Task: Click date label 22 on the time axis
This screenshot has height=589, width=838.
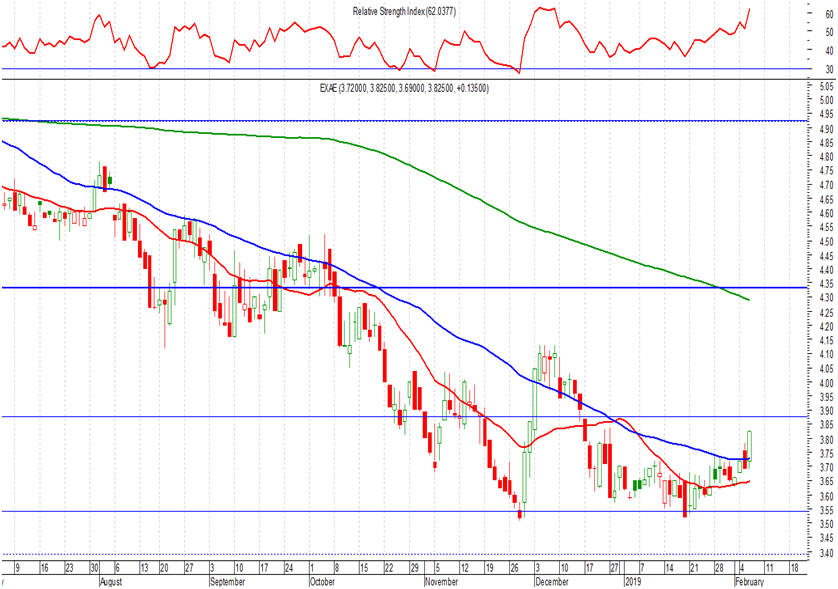Action: (x=389, y=568)
